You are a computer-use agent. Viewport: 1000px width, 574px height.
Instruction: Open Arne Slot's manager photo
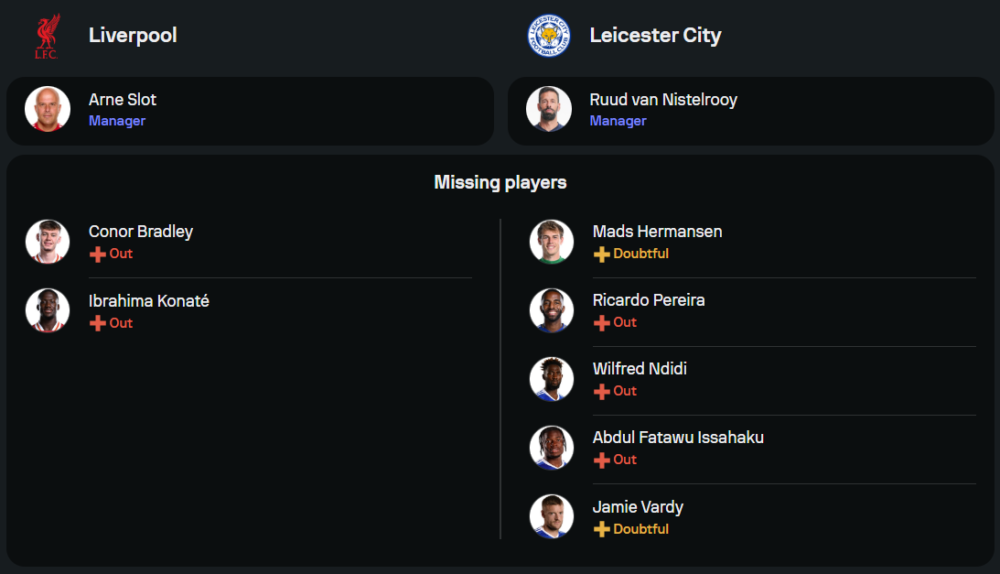[47, 109]
